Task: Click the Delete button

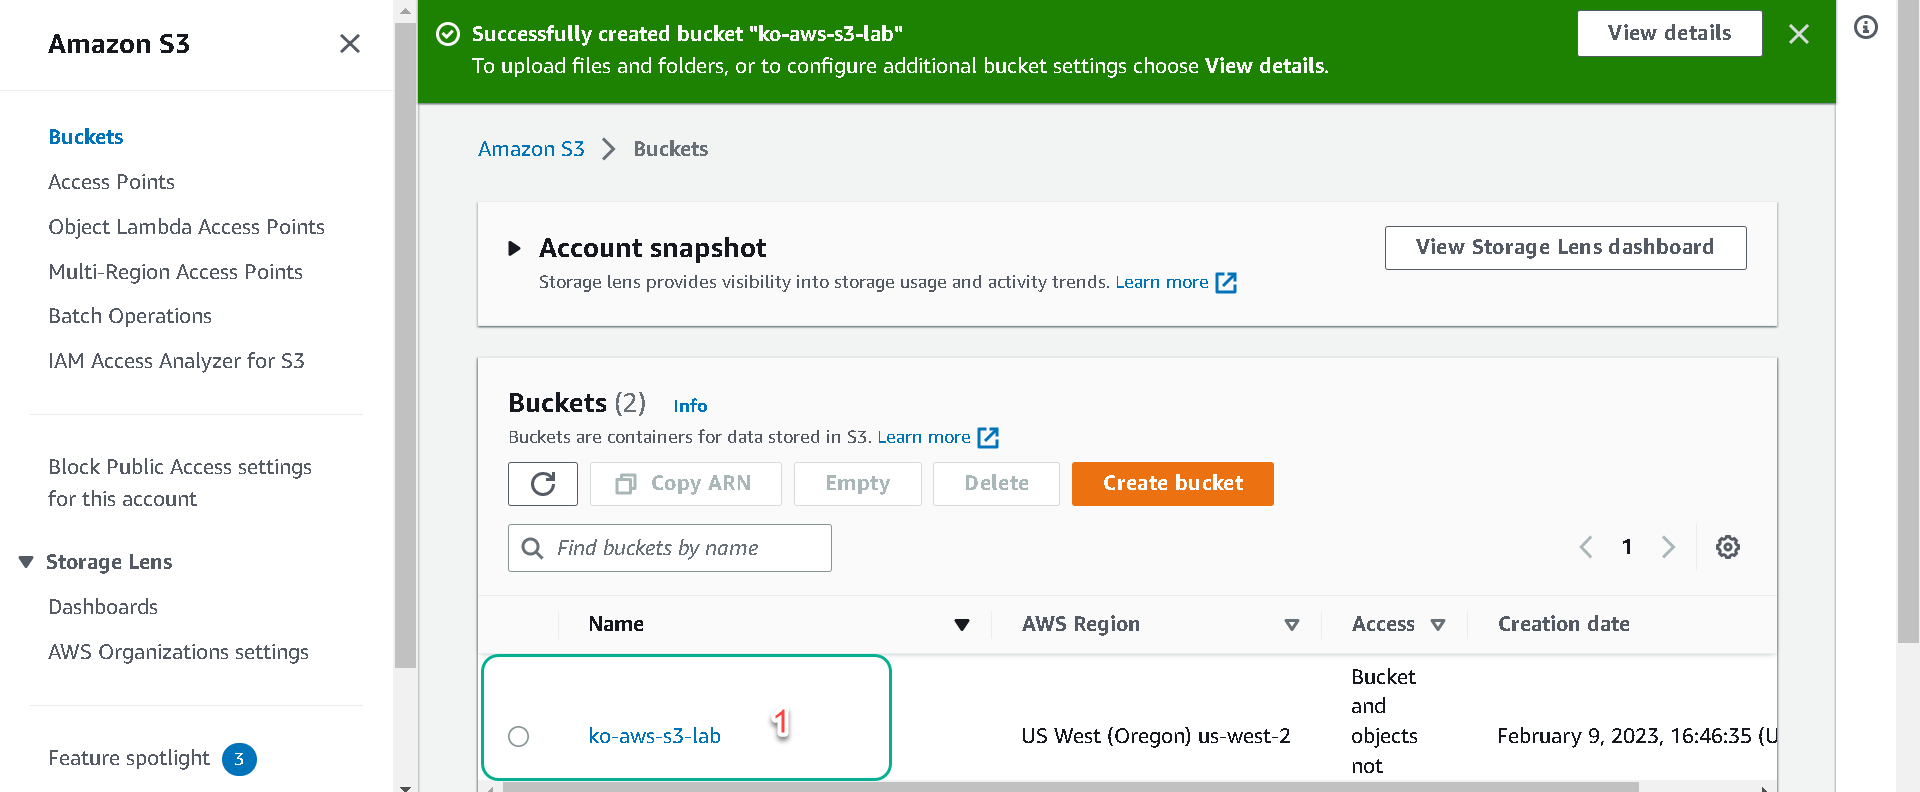Action: pyautogui.click(x=996, y=484)
